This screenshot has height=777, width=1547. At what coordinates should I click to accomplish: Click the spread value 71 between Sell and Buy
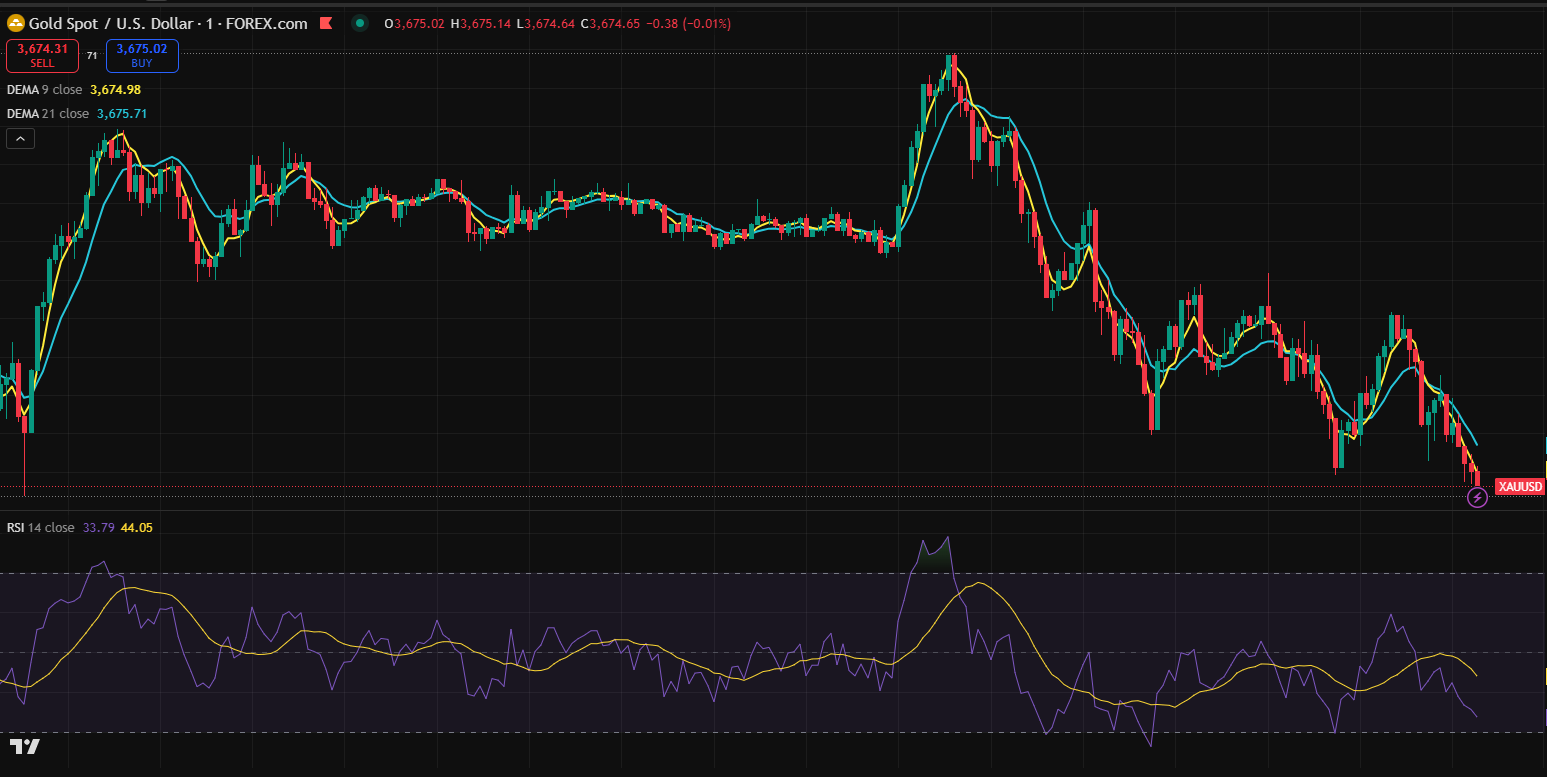click(92, 56)
